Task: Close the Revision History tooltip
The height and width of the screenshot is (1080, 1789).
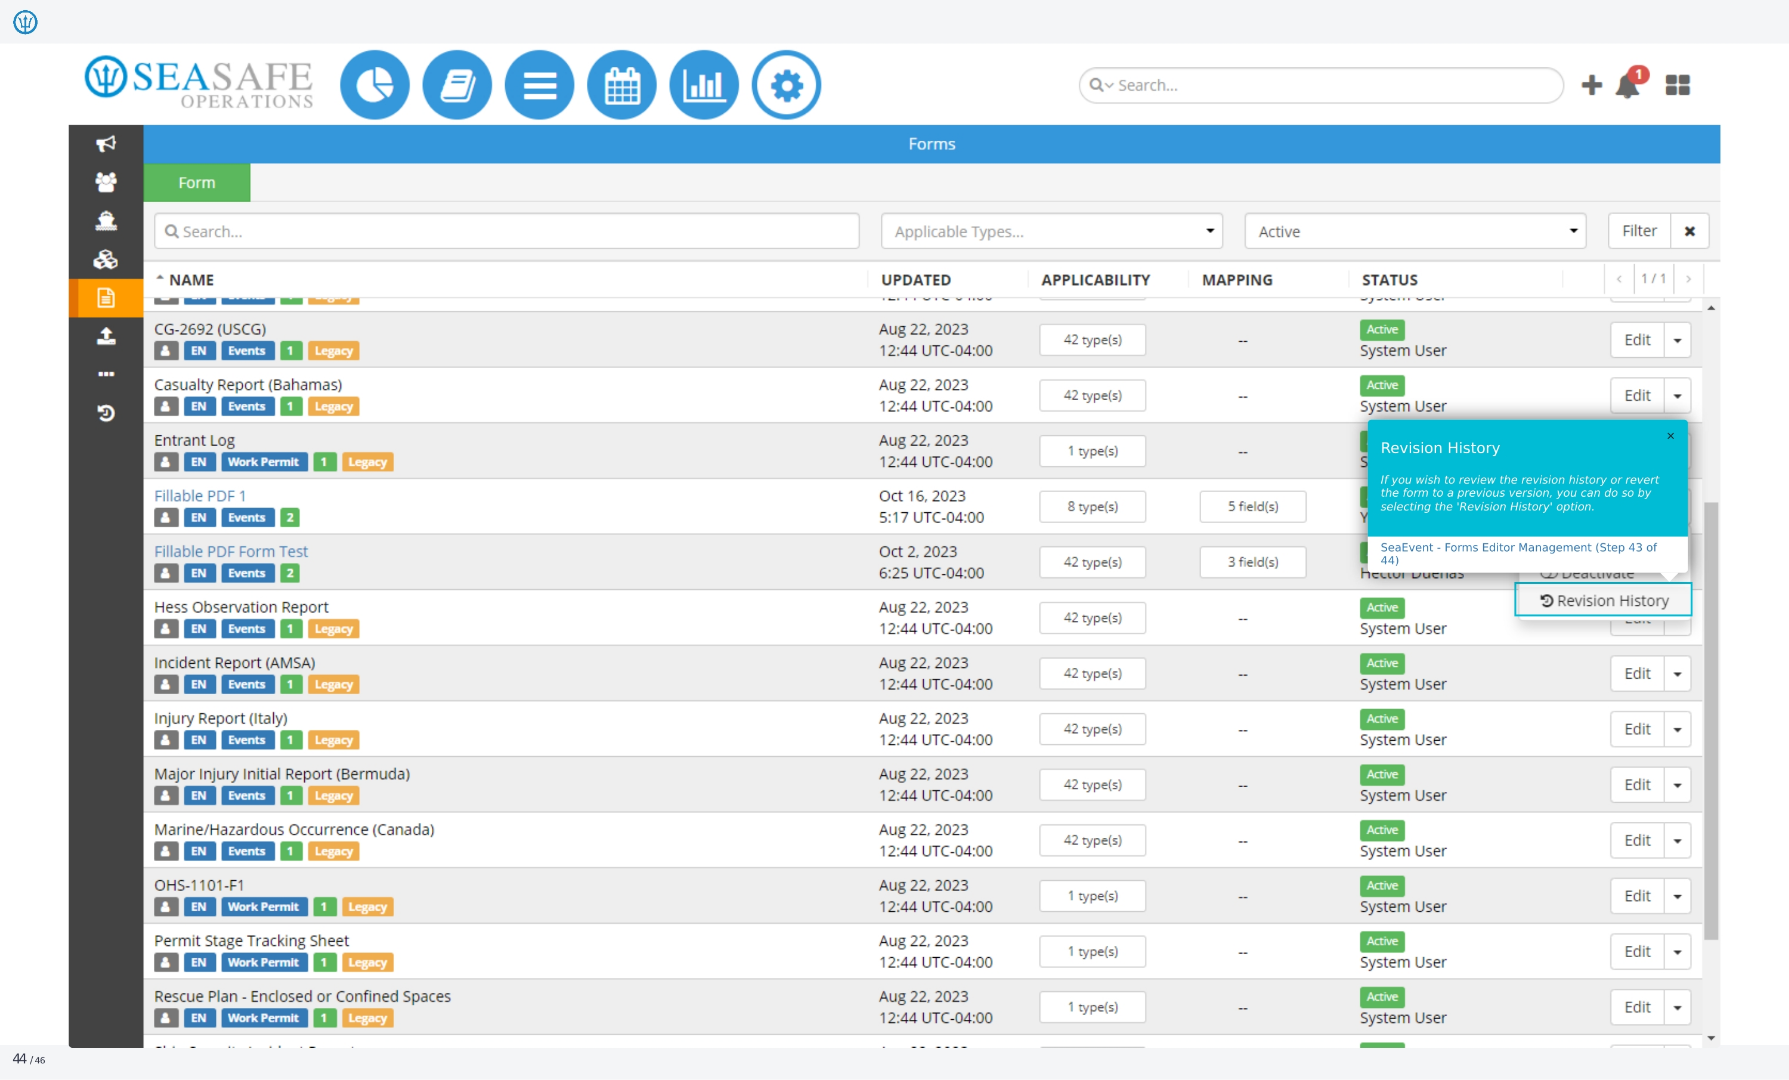Action: click(x=1670, y=436)
